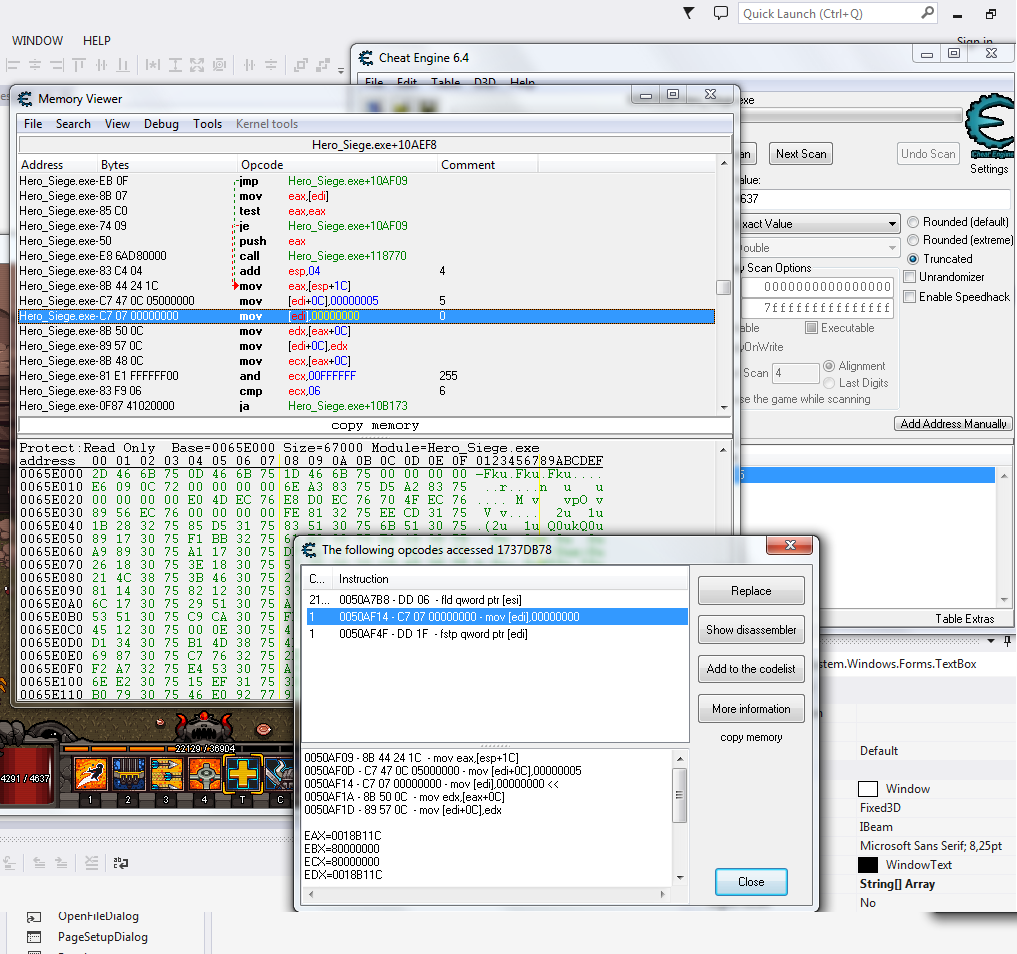Open Kernel tools menu in Memory Viewer
Viewport: 1017px width, 954px height.
point(267,124)
